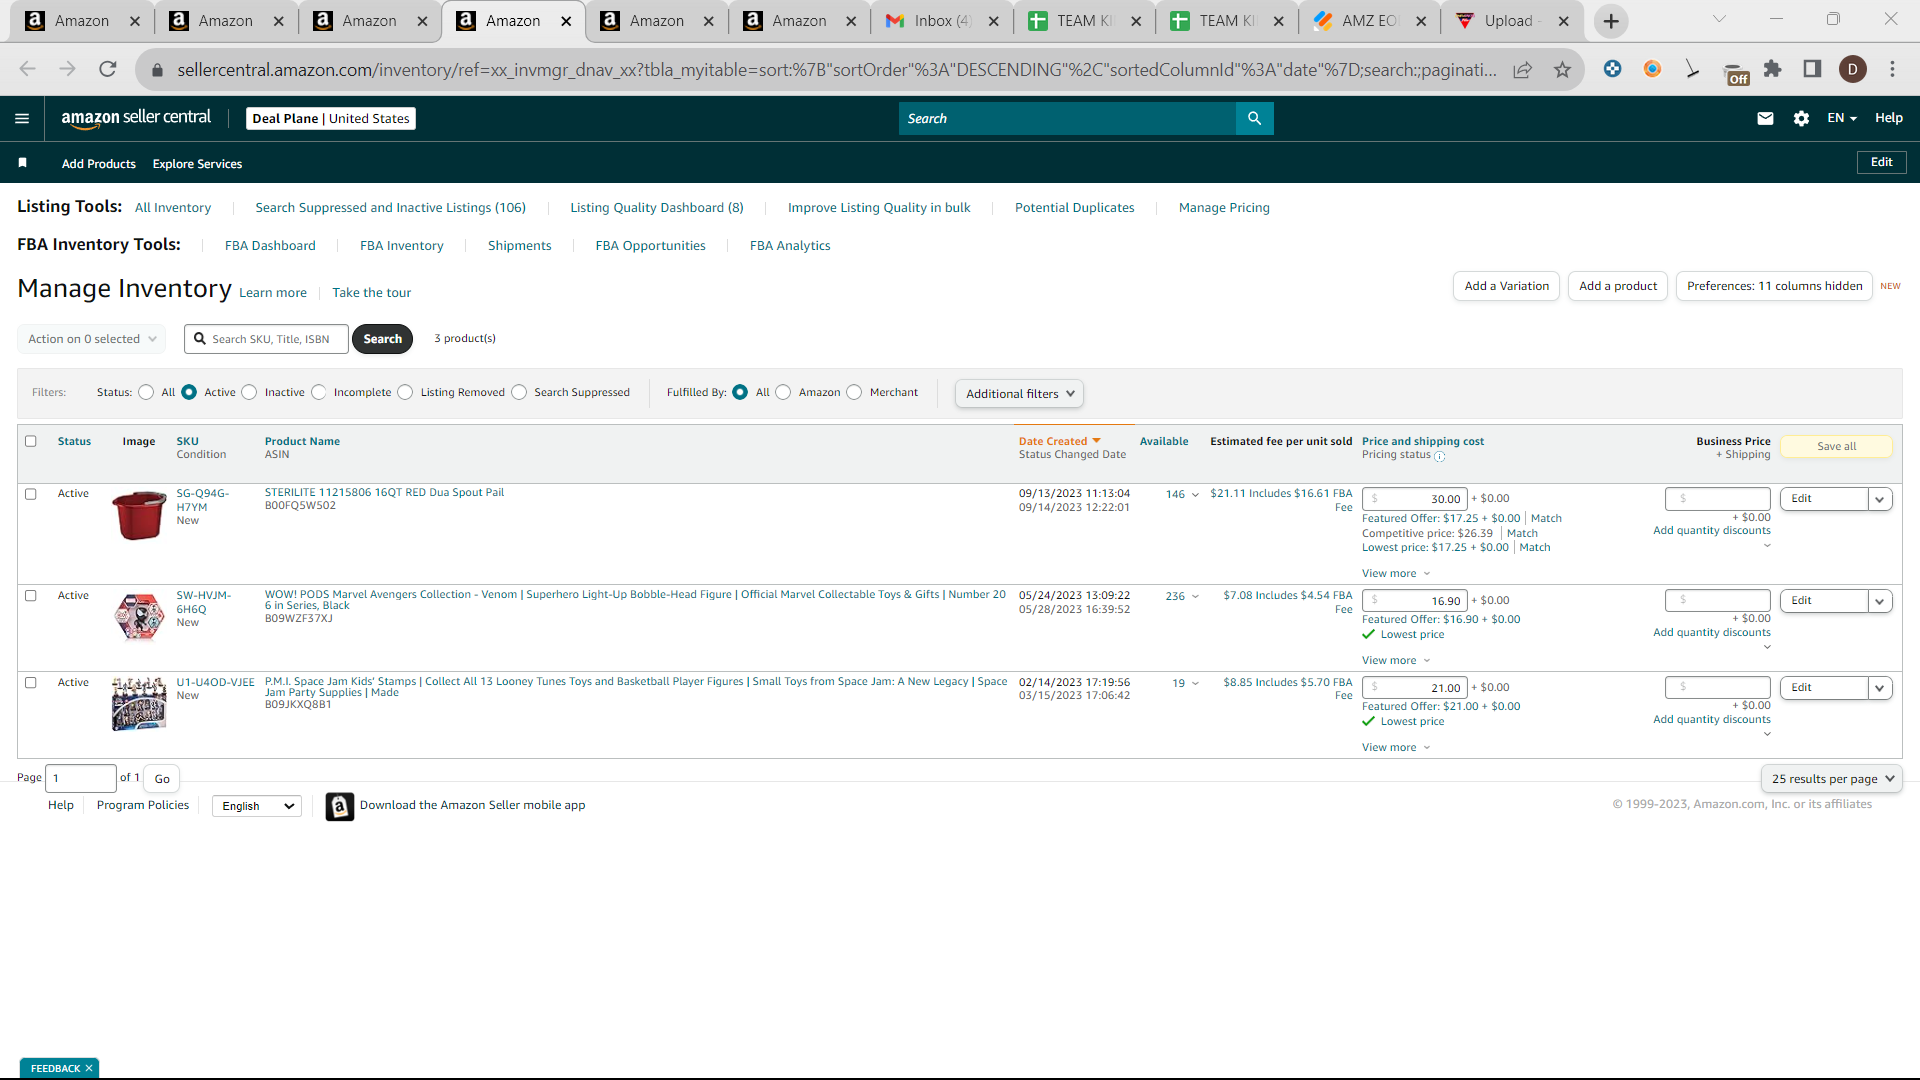This screenshot has width=1920, height=1080.
Task: Open the extension icon with Off badge
Action: pyautogui.click(x=1735, y=73)
